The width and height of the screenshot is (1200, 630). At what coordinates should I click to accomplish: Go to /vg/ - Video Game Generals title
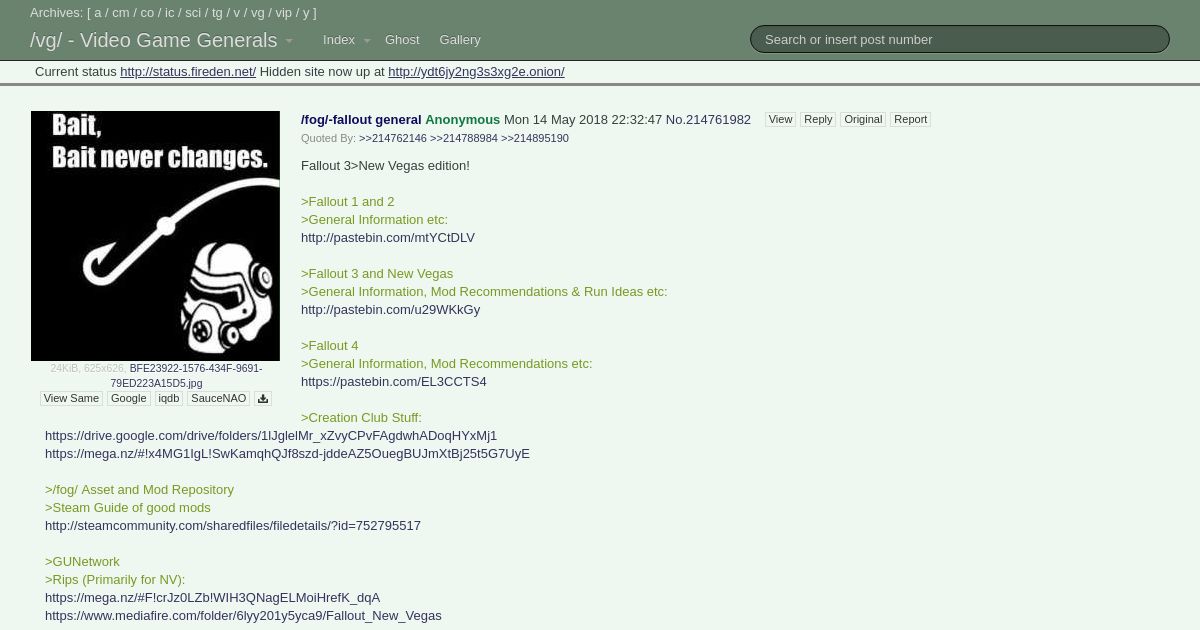pyautogui.click(x=153, y=41)
